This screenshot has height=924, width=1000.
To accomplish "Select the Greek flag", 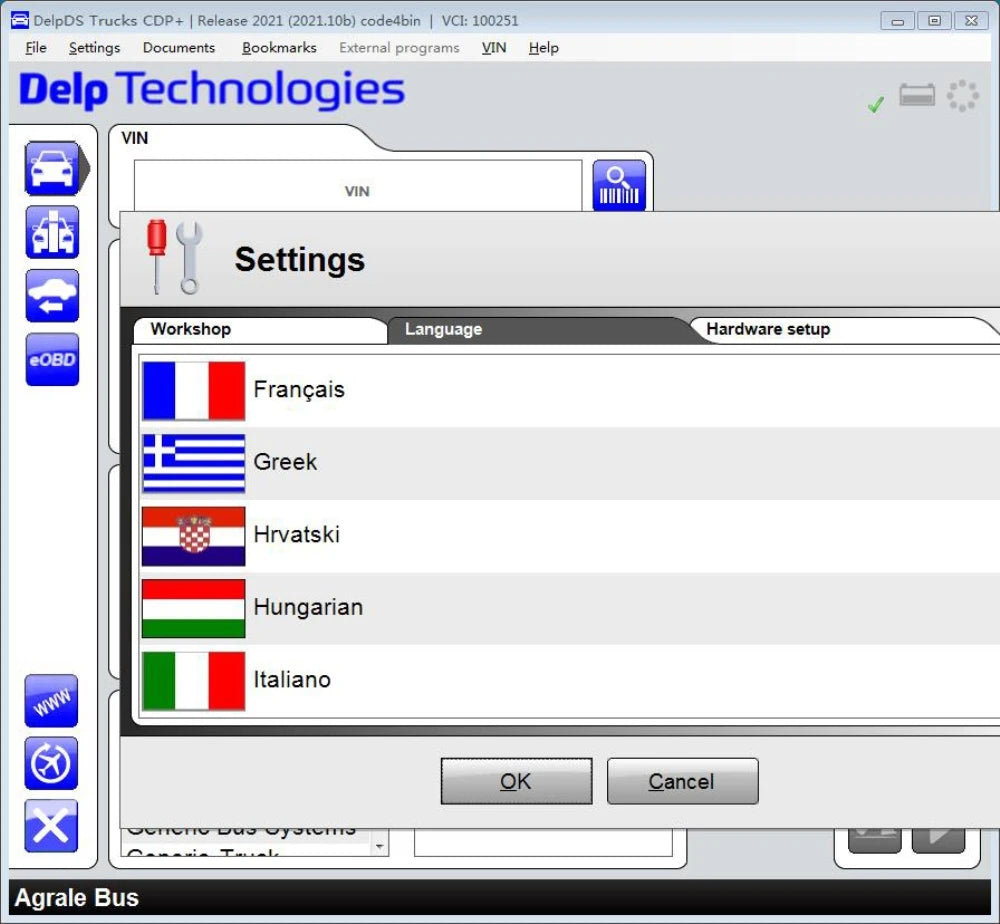I will click(193, 463).
